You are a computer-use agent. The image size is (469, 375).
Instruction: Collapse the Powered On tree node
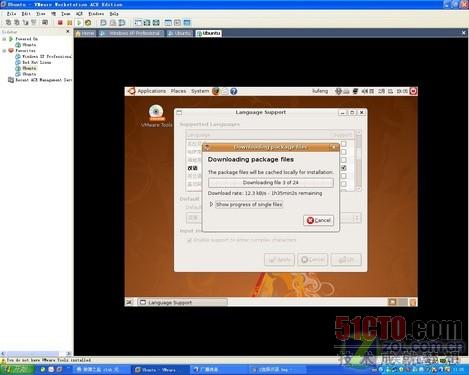click(x=4, y=39)
